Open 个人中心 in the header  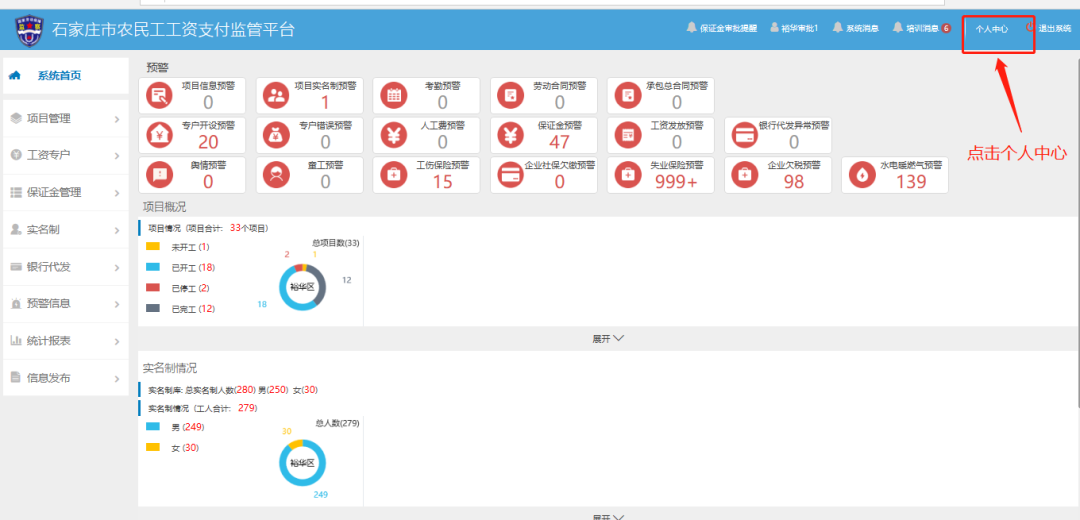tap(992, 29)
